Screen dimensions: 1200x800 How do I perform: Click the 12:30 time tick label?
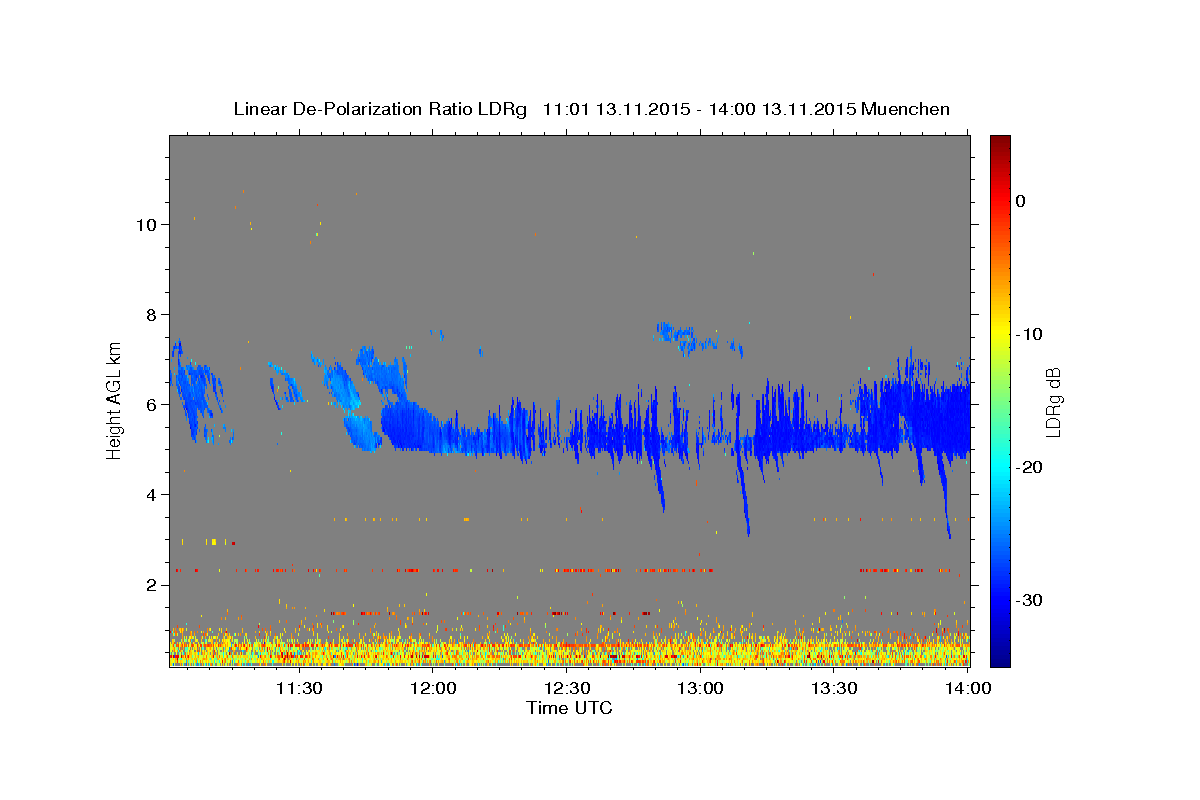[566, 688]
